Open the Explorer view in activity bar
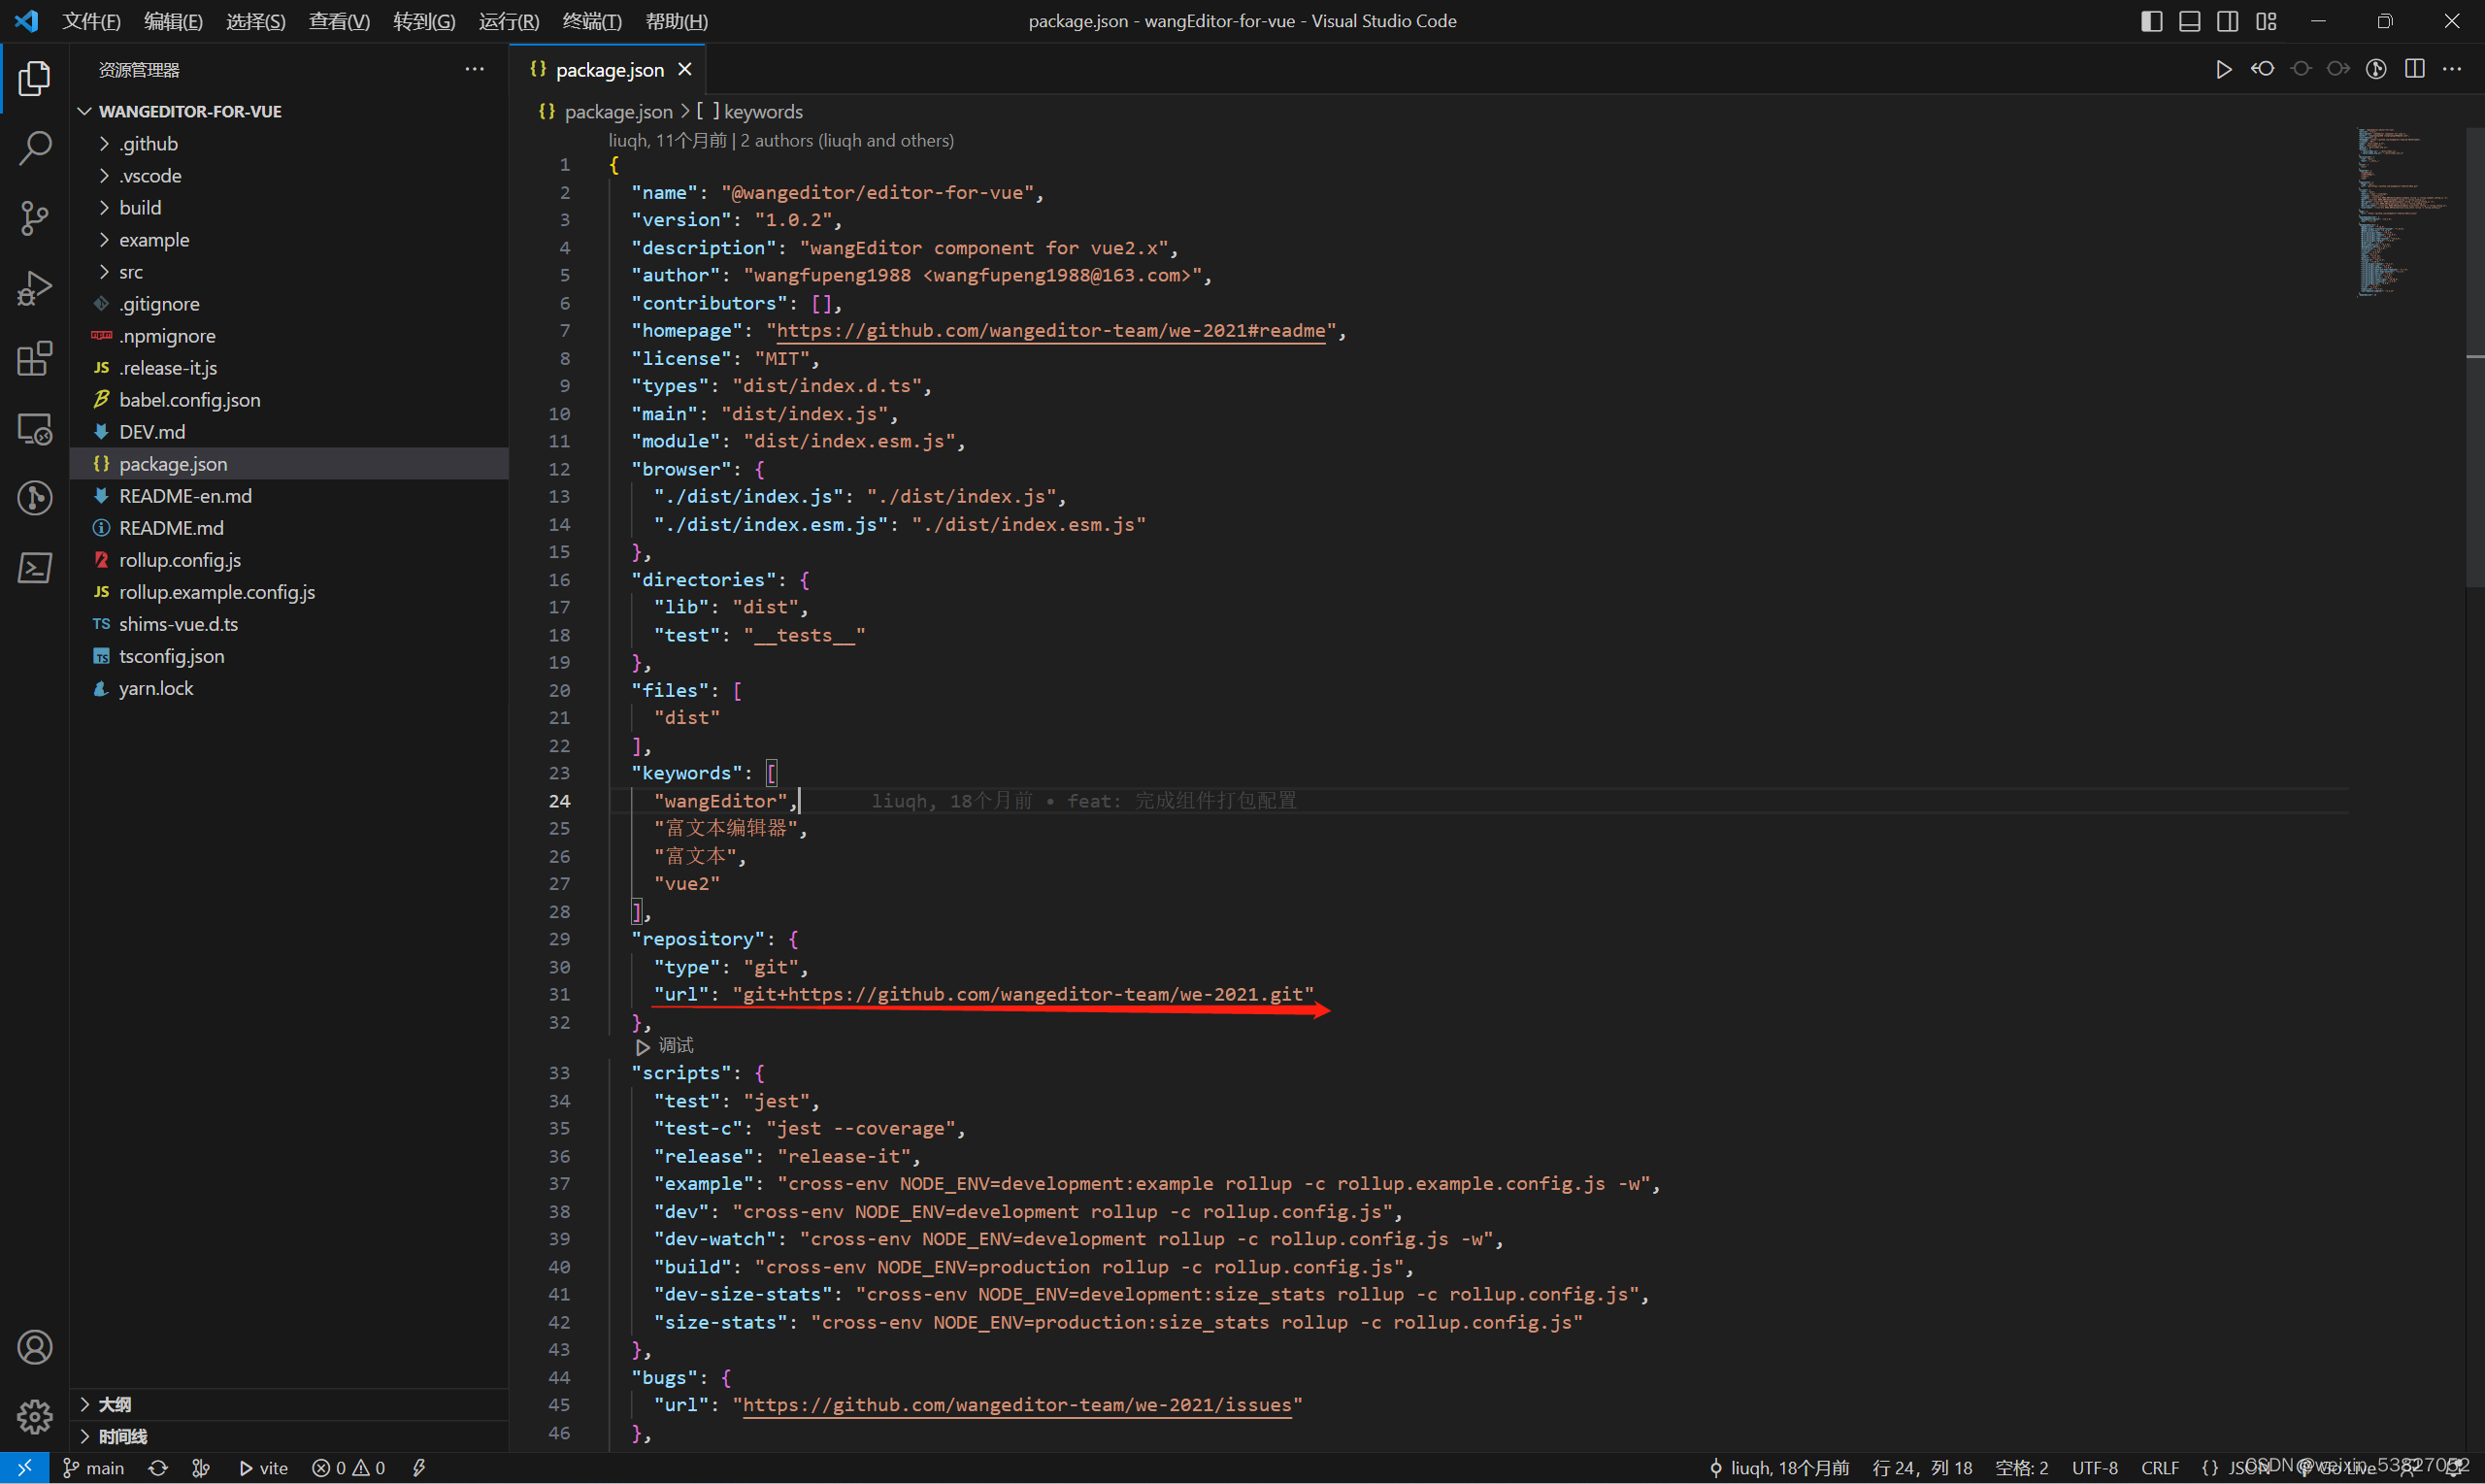The width and height of the screenshot is (2485, 1484). point(34,78)
